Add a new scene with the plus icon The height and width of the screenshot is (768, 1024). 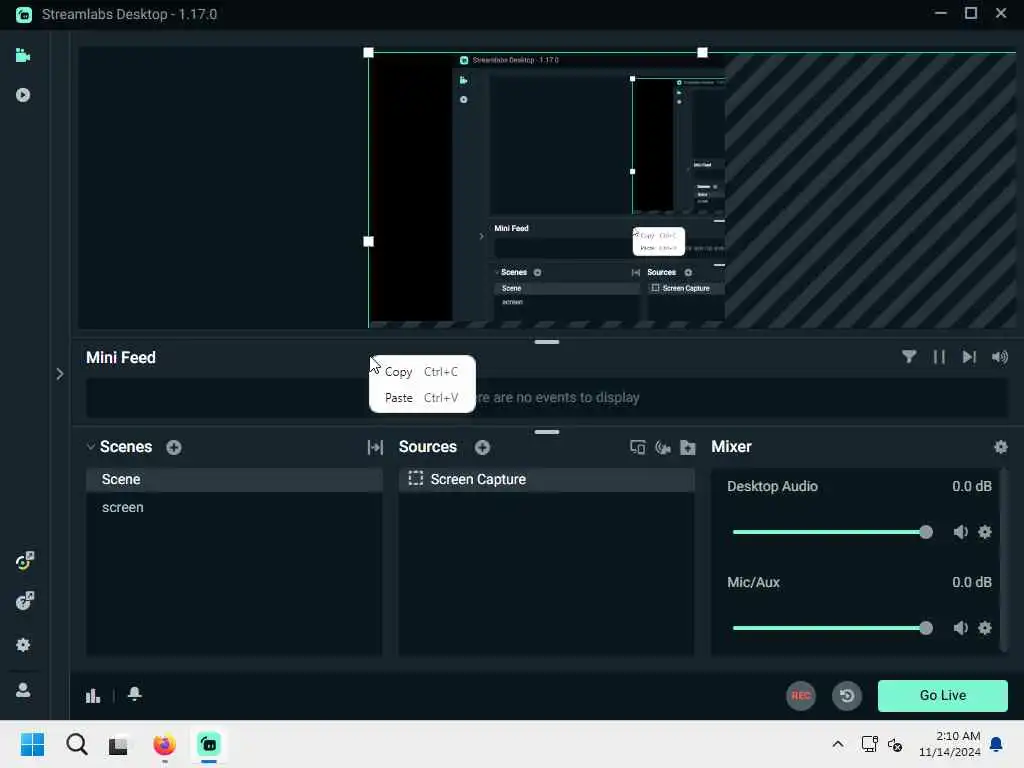[x=174, y=447]
